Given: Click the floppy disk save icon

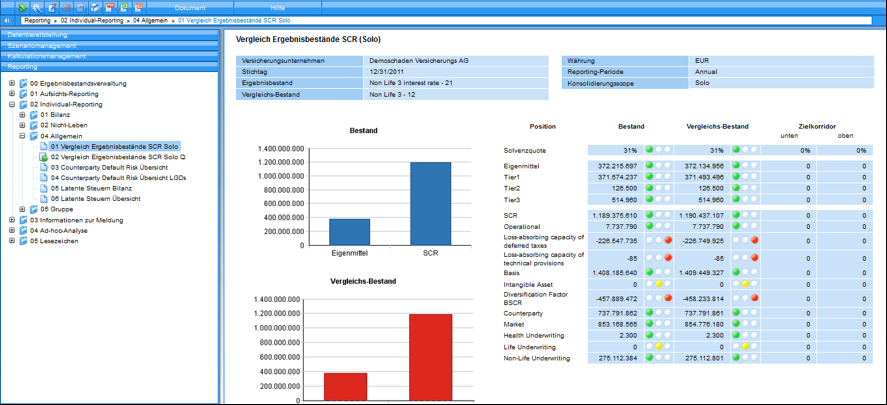Looking at the screenshot, I should [x=81, y=7].
